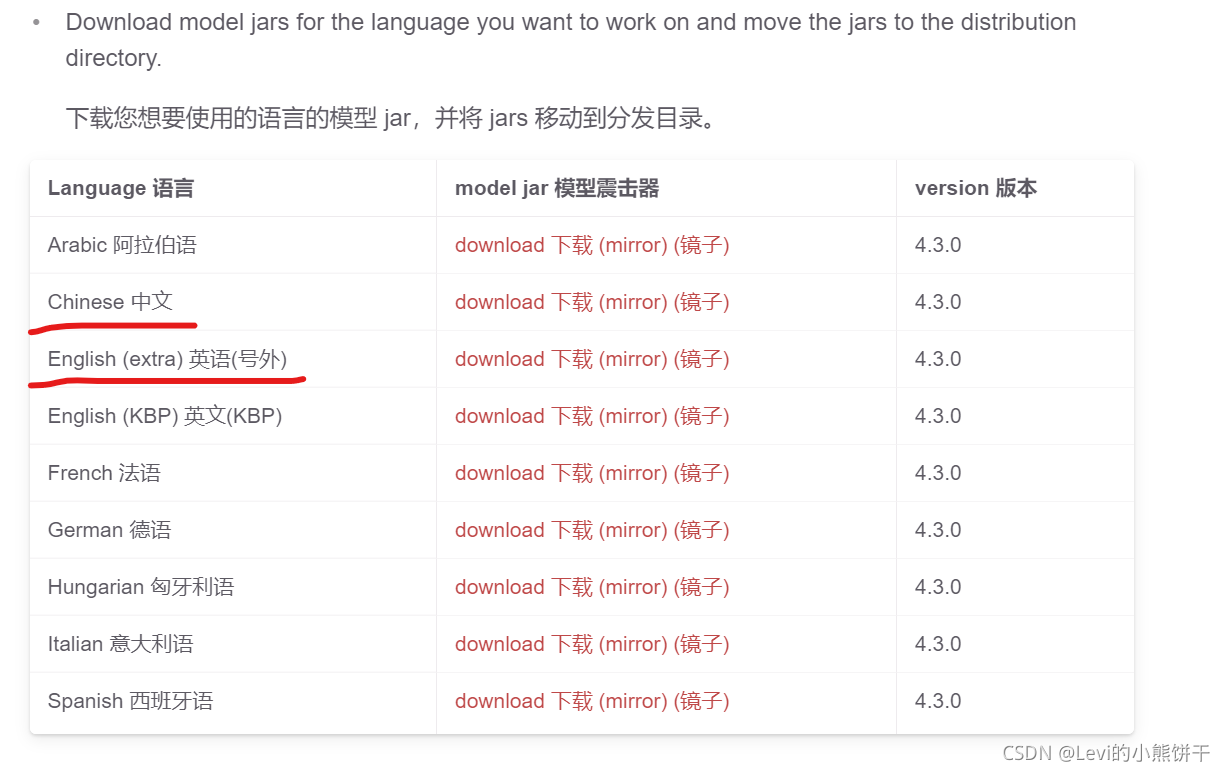Open the mirror link in the French row
Image resolution: width=1225 pixels, height=771 pixels.
point(664,473)
